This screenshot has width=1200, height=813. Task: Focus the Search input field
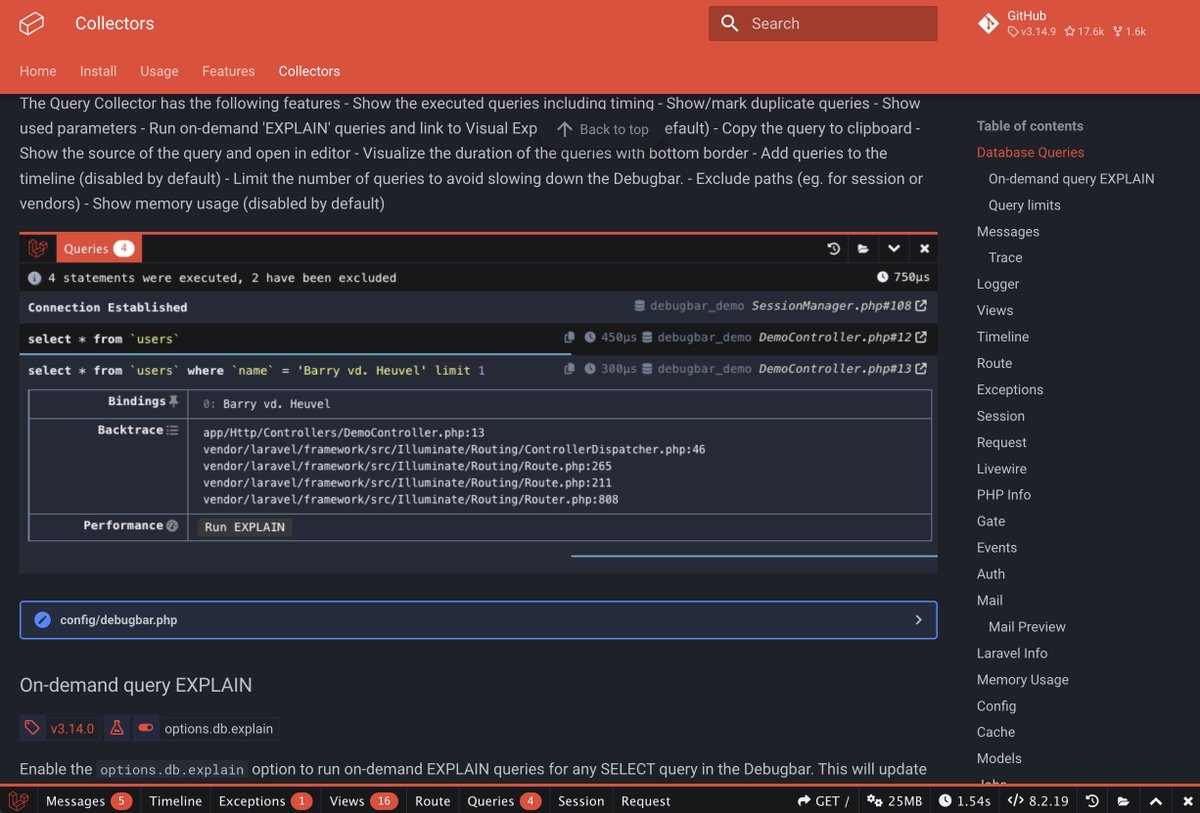pyautogui.click(x=823, y=23)
